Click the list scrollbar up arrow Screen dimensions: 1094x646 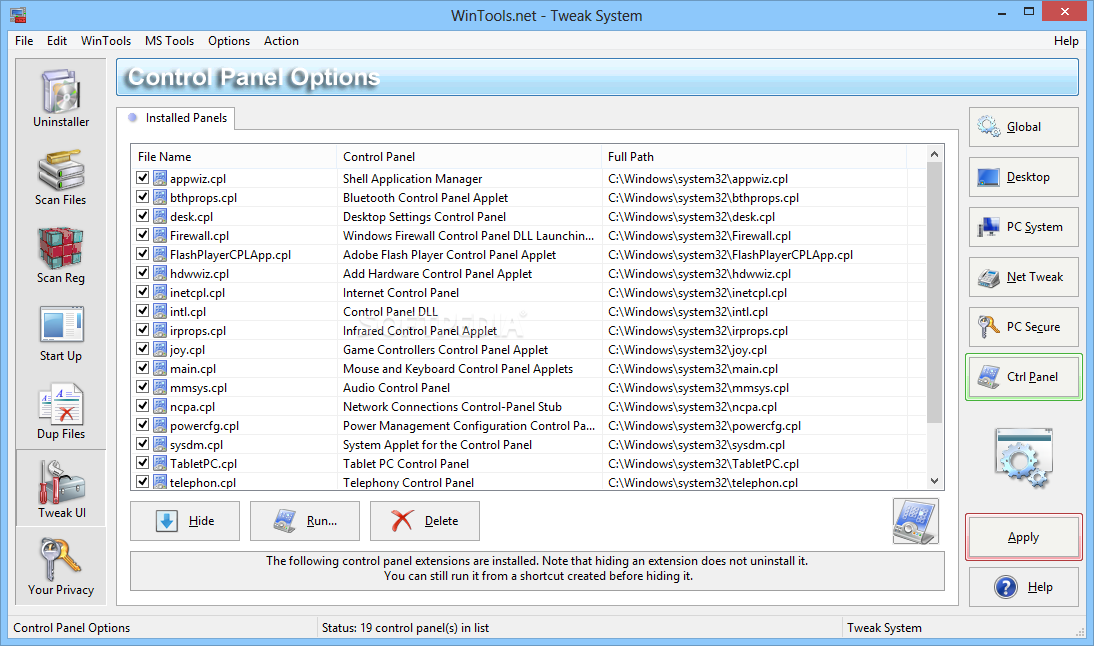(934, 154)
